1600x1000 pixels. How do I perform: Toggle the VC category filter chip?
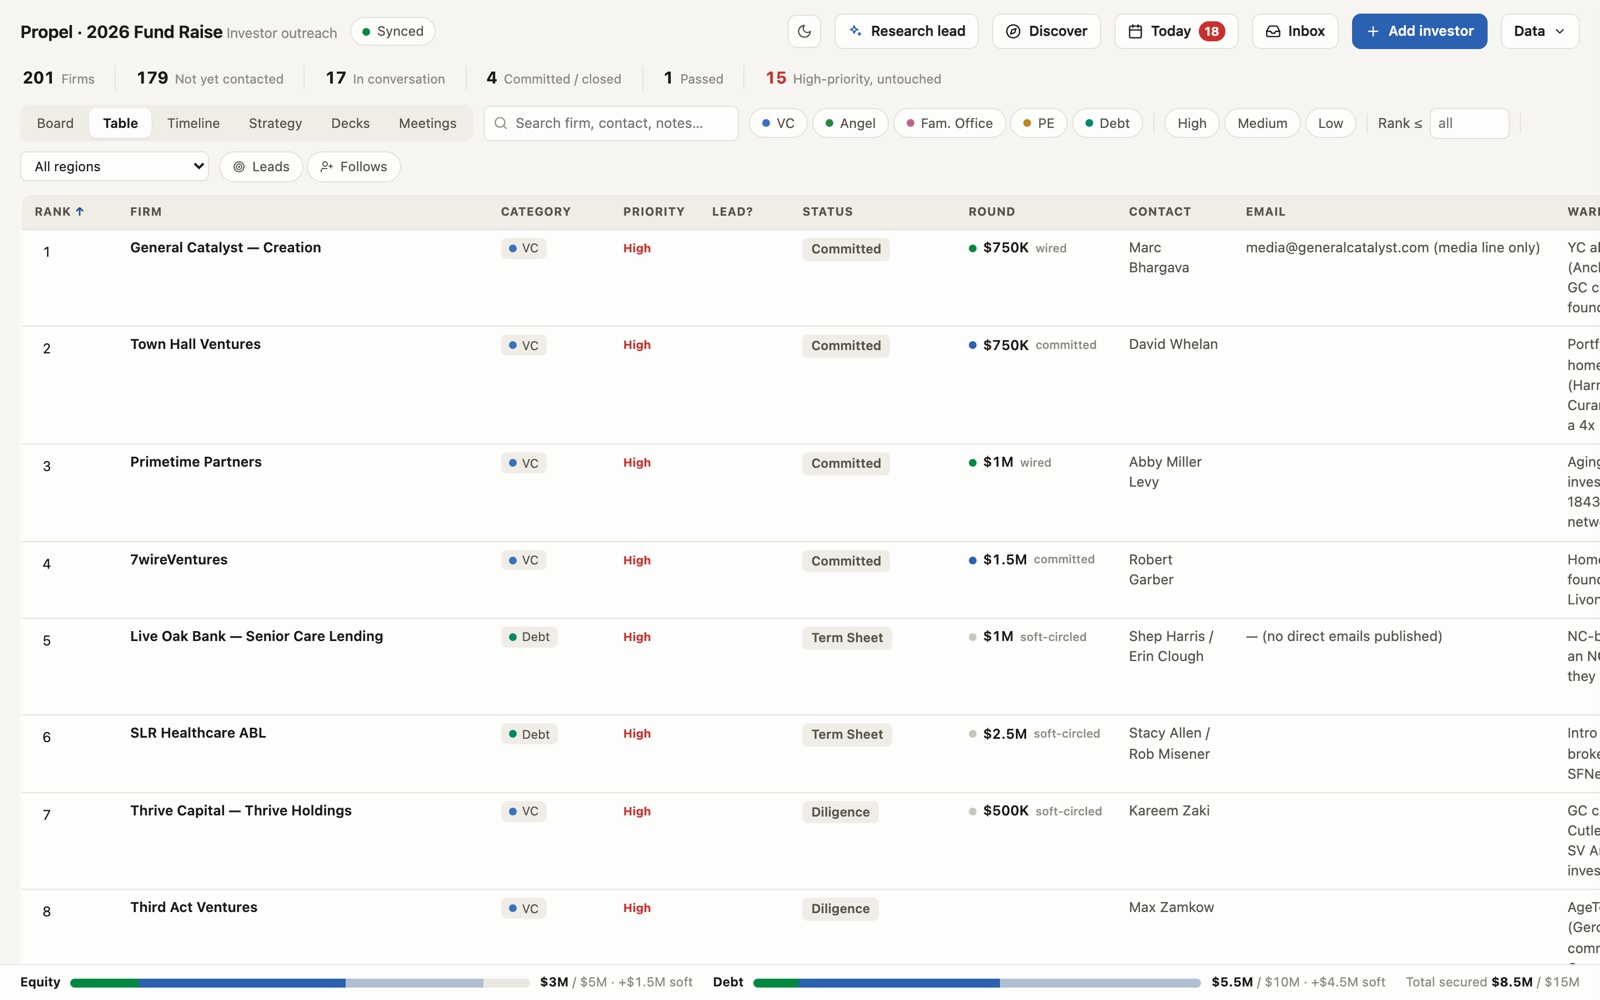click(x=778, y=123)
